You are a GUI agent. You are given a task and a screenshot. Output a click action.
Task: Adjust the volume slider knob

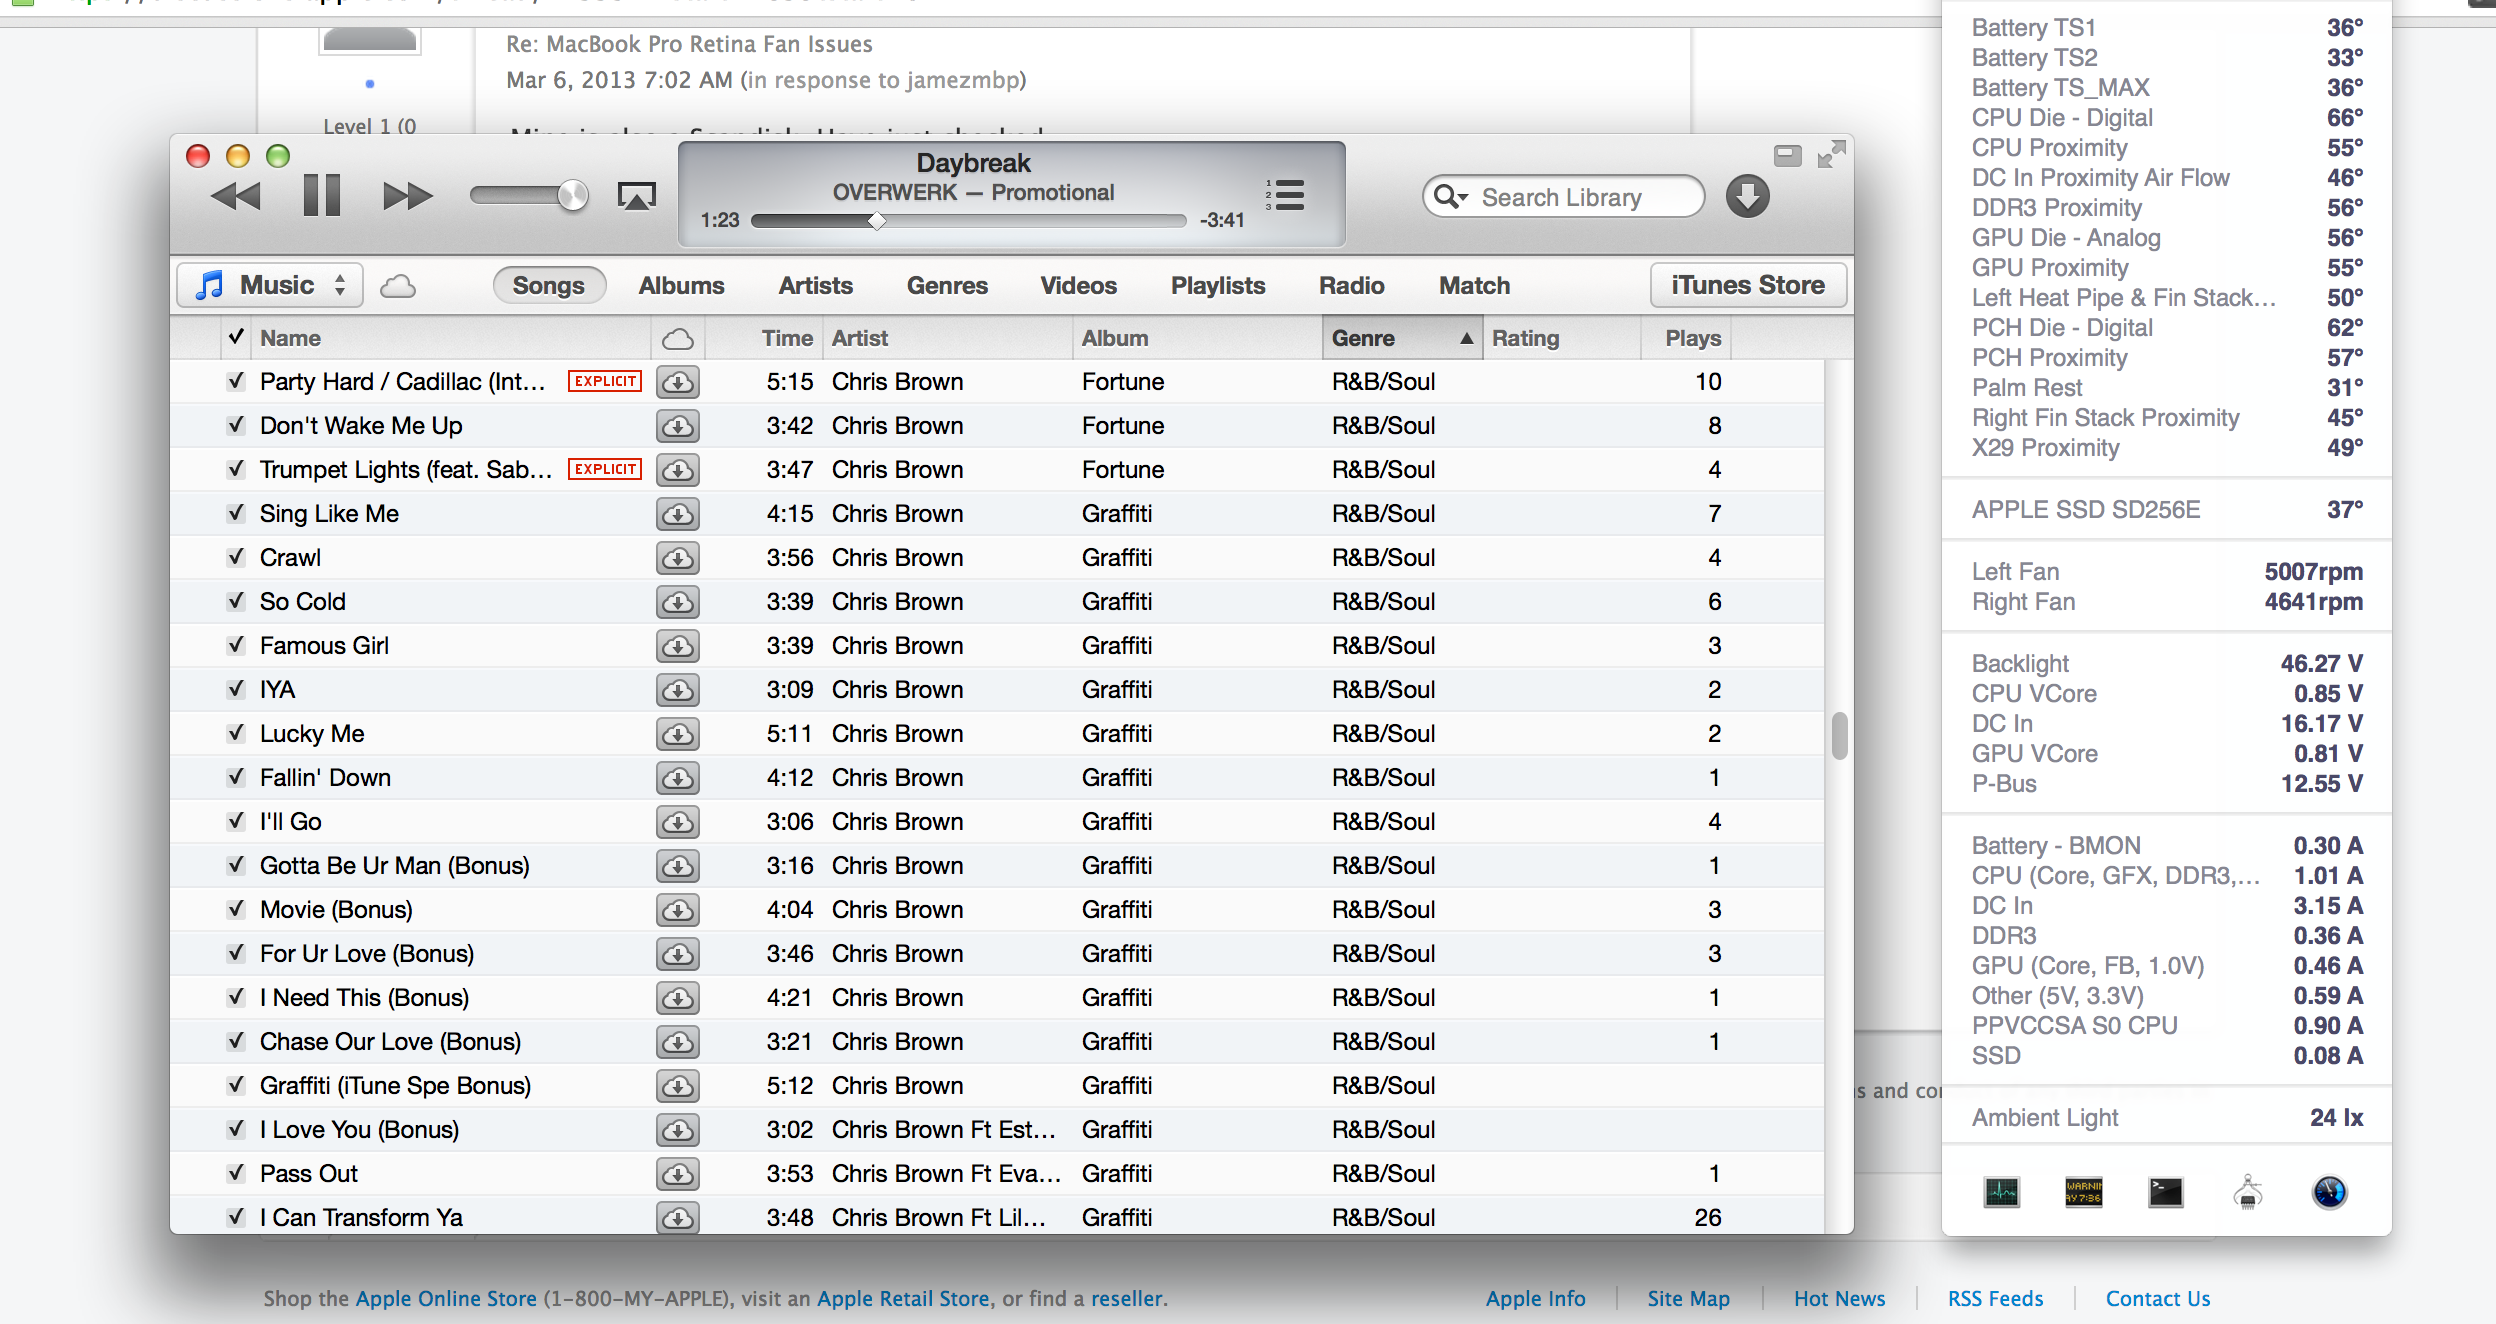pyautogui.click(x=572, y=196)
